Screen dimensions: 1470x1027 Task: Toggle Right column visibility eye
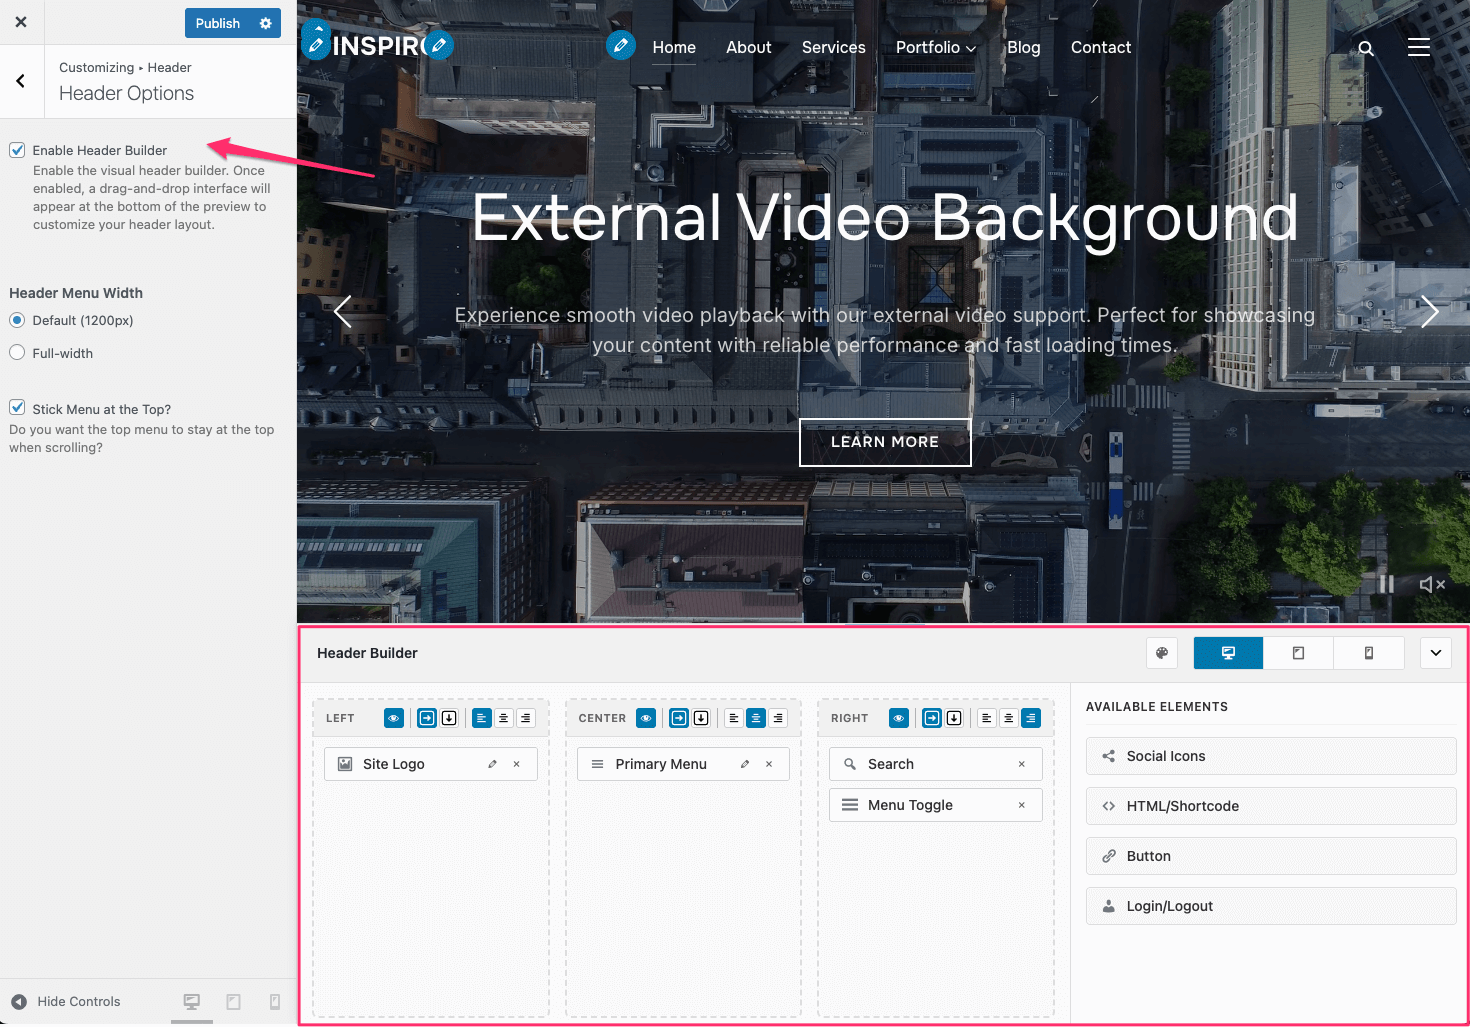click(x=899, y=718)
